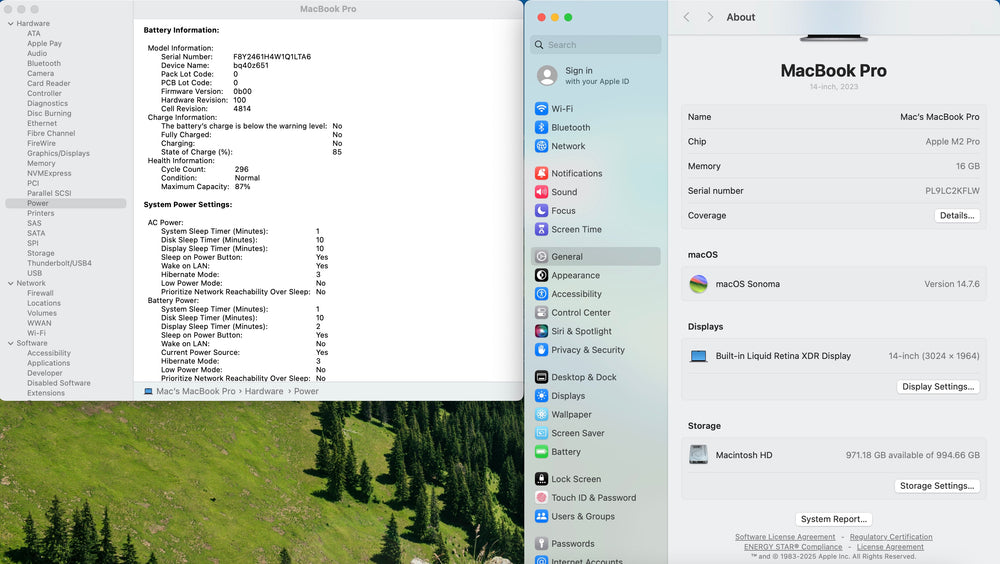Collapse the Software tree section
This screenshot has height=564, width=1000.
[11, 343]
